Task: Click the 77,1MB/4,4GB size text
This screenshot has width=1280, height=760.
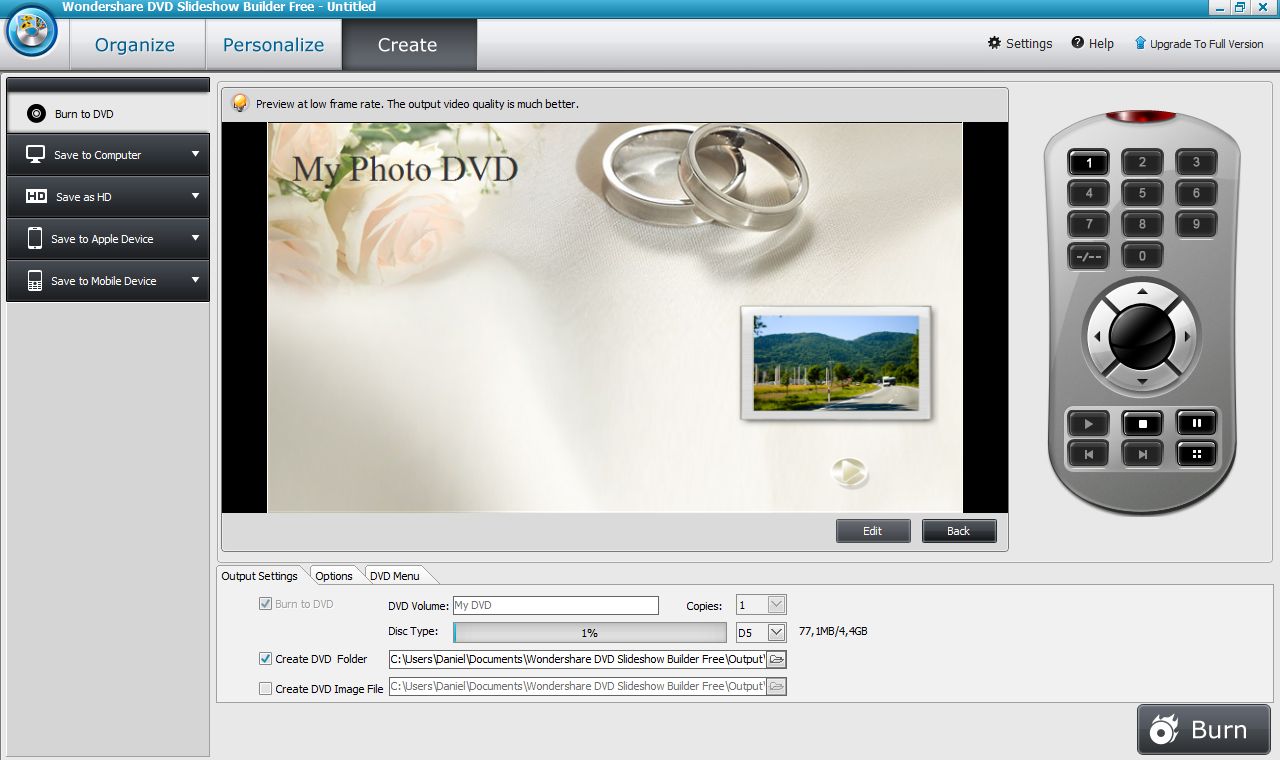Action: coord(833,632)
